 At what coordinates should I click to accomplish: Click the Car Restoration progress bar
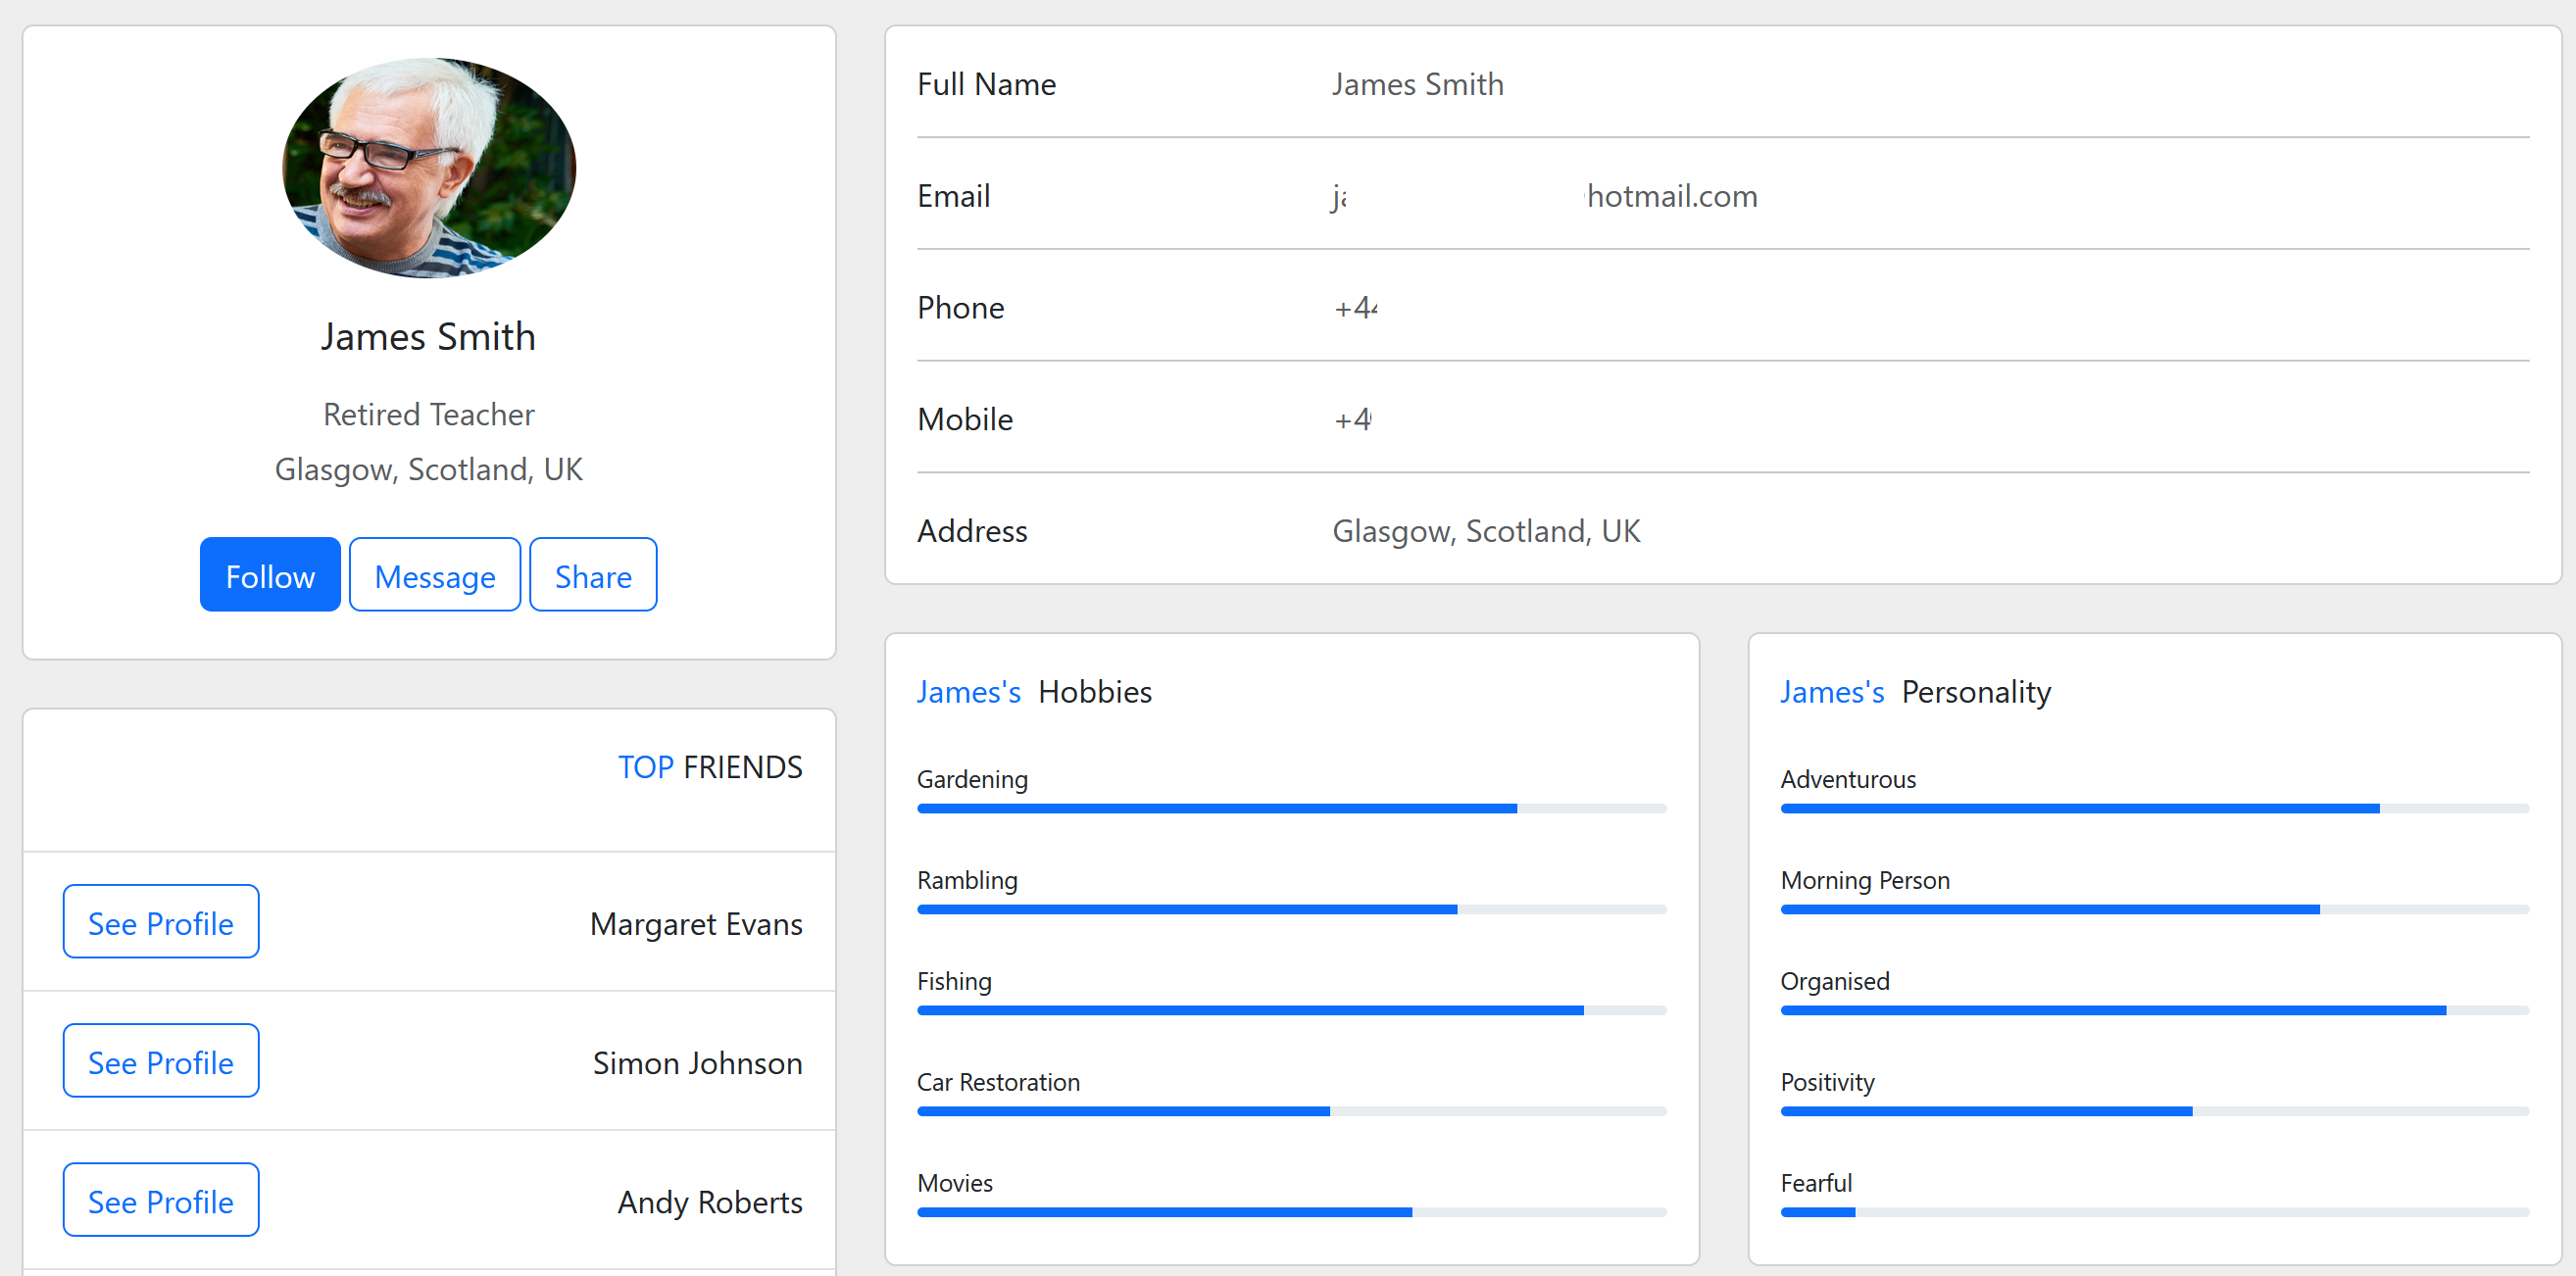(1291, 1111)
